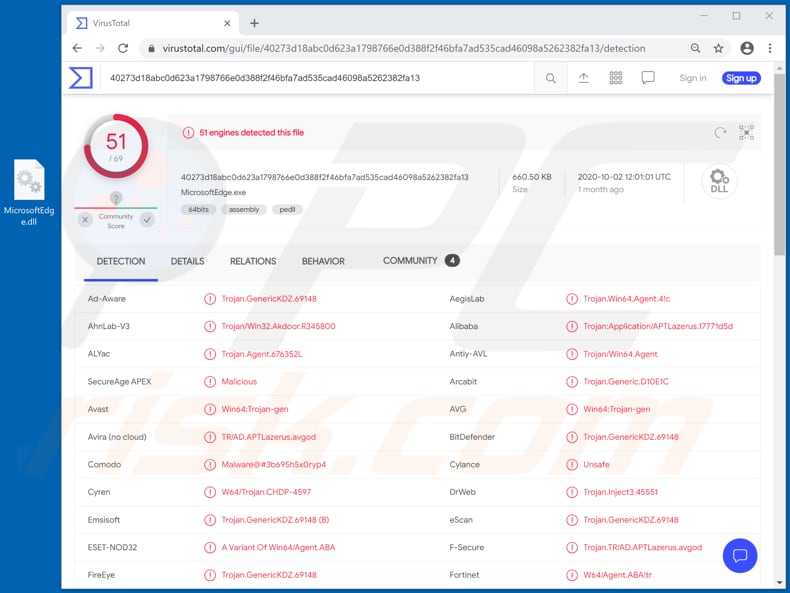Click the file hash text in summary
Image resolution: width=790 pixels, height=593 pixels.
click(324, 177)
